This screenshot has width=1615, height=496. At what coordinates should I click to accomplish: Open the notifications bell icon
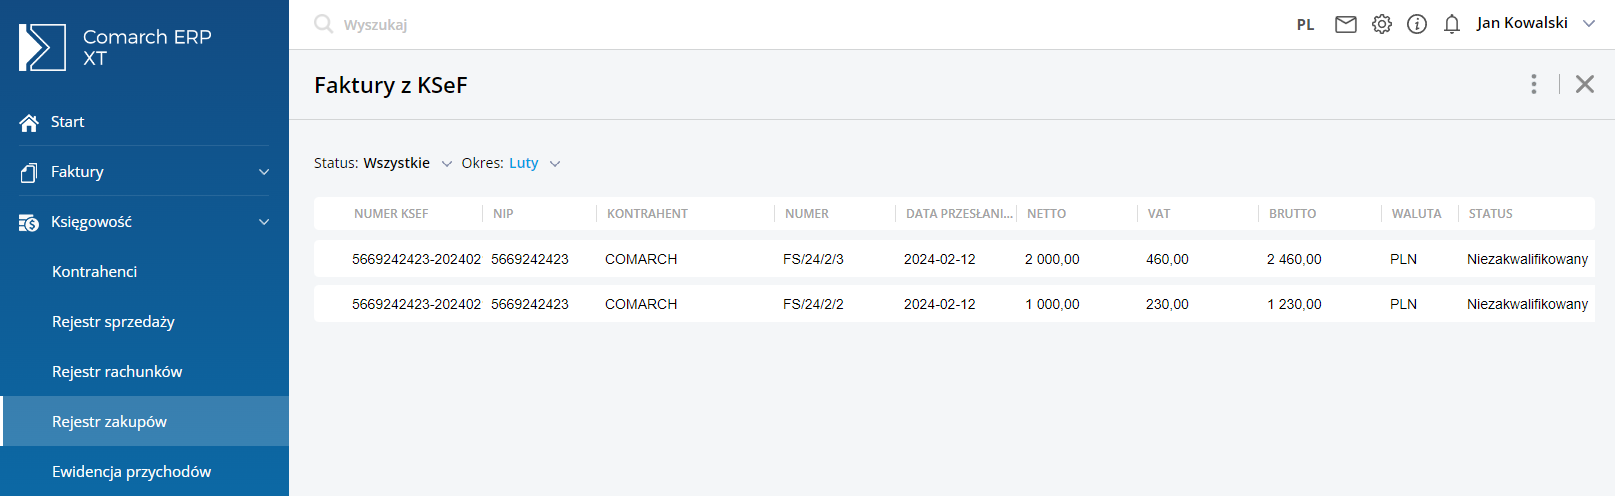[x=1452, y=24]
